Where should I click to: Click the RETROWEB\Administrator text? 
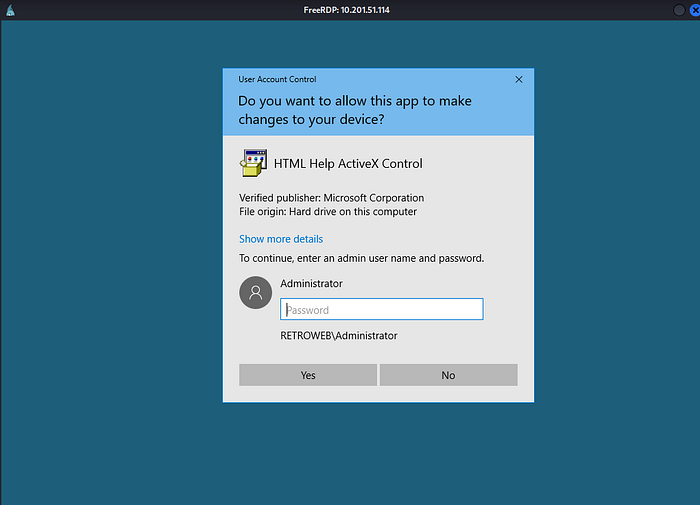click(338, 336)
